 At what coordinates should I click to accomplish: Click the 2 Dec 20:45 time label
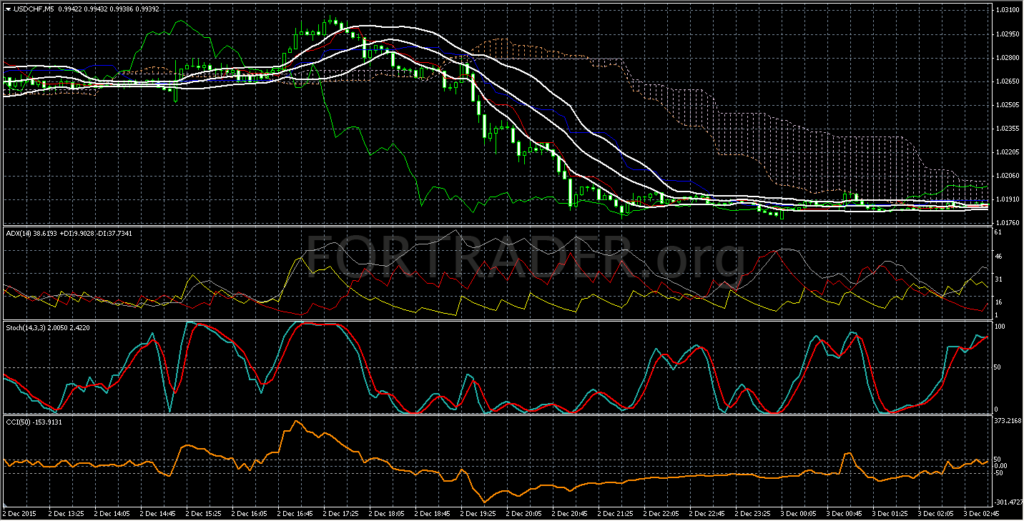tap(571, 514)
